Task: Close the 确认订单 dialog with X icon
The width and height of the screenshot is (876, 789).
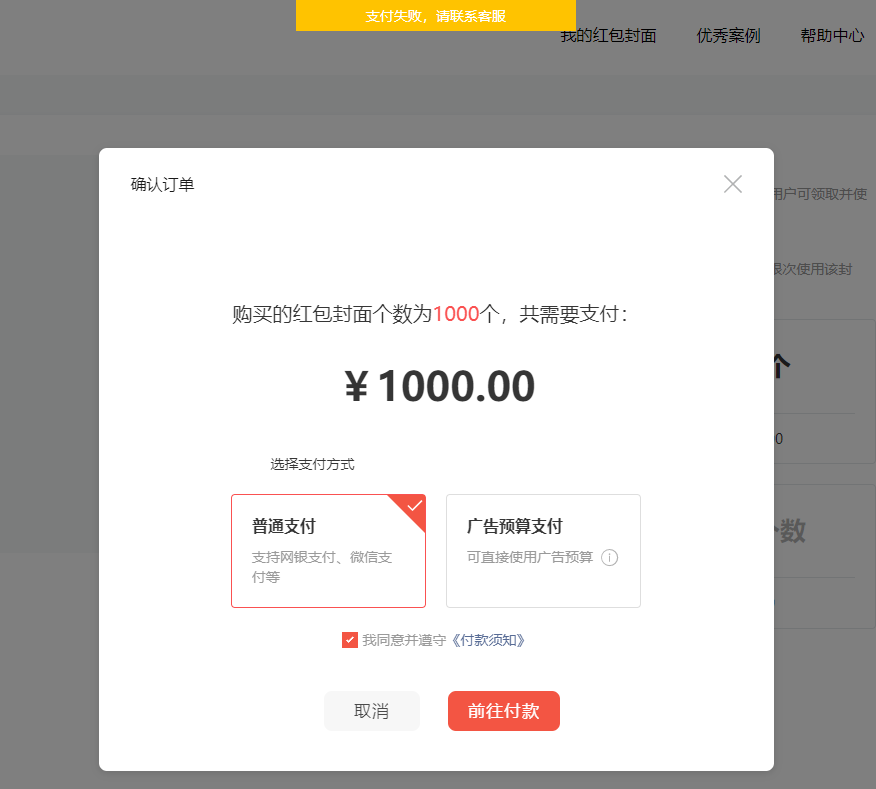Action: click(732, 184)
